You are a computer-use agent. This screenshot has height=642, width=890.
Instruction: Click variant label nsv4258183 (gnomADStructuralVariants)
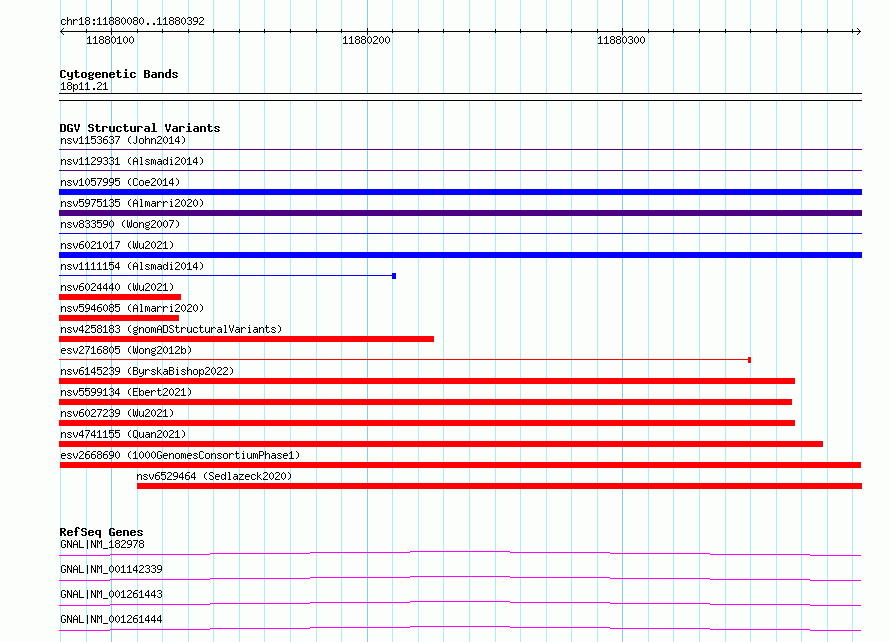171,329
